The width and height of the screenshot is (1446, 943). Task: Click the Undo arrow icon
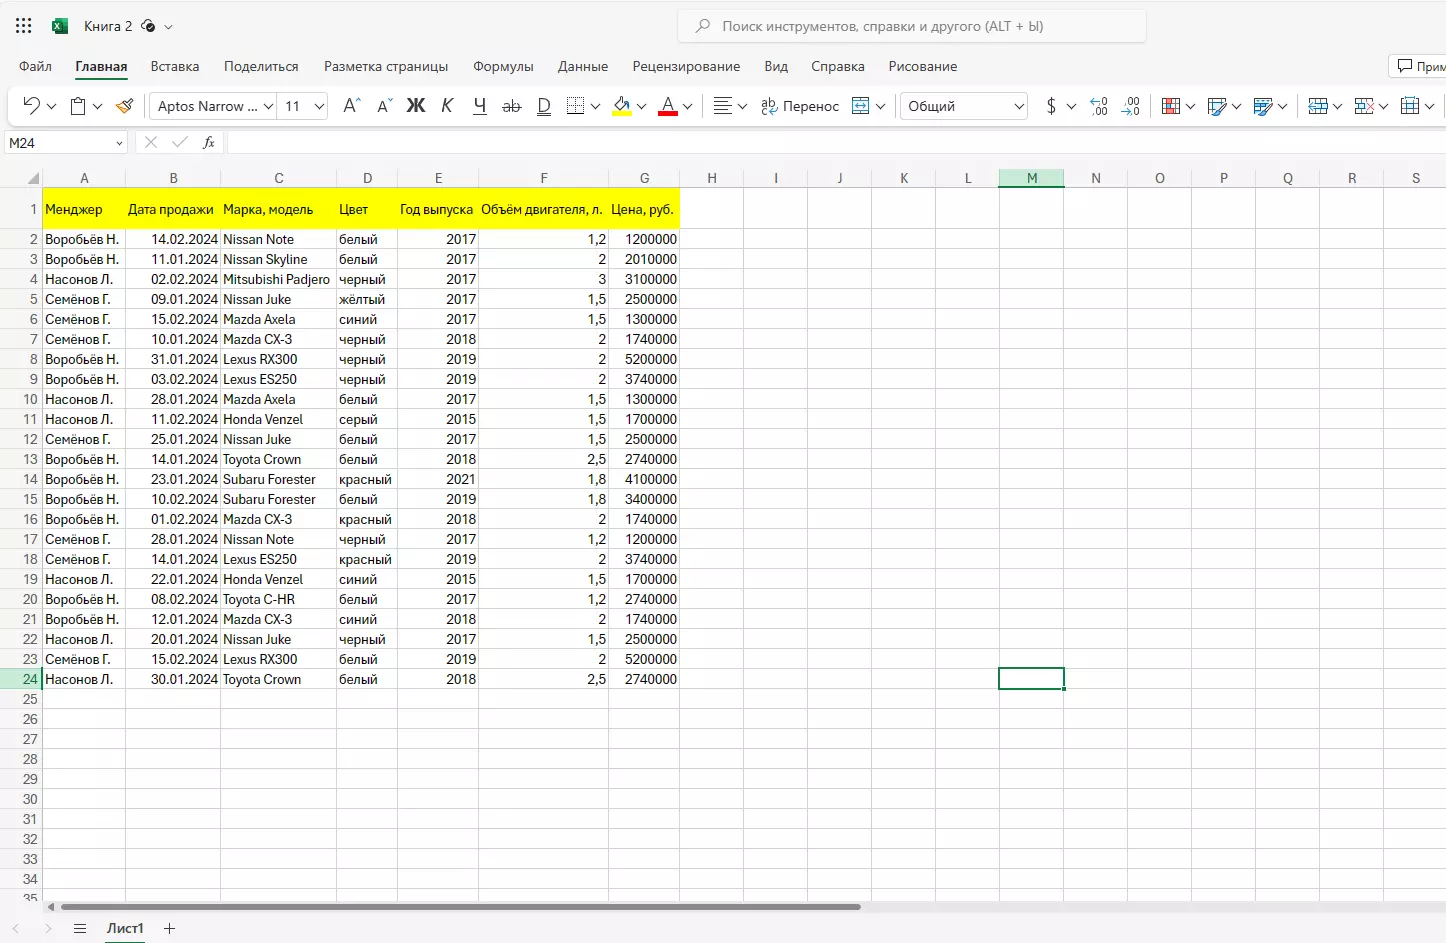coord(31,106)
